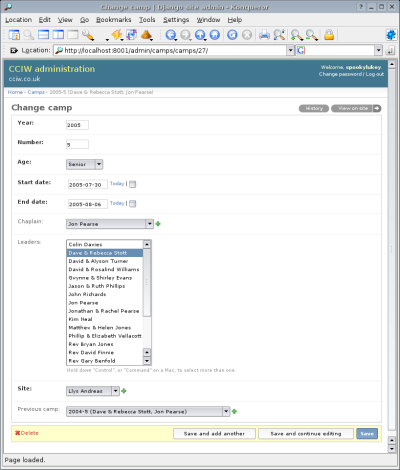Open the Chaplain dropdown showing Jon Pearse
400x470 pixels.
[x=110, y=224]
